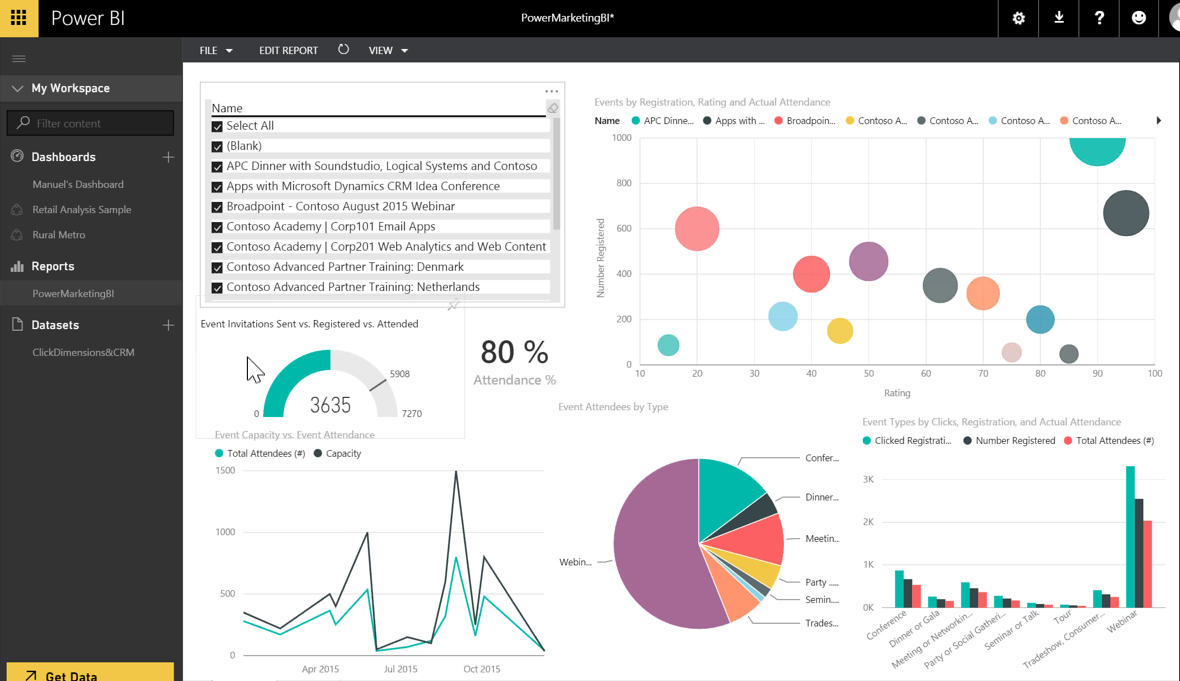Open the settings gear icon
Viewport: 1180px width, 681px height.
1018,18
